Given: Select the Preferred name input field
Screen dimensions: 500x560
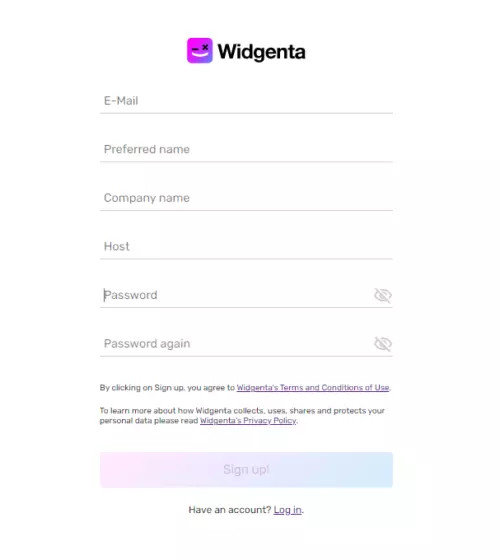Looking at the screenshot, I should coord(246,149).
